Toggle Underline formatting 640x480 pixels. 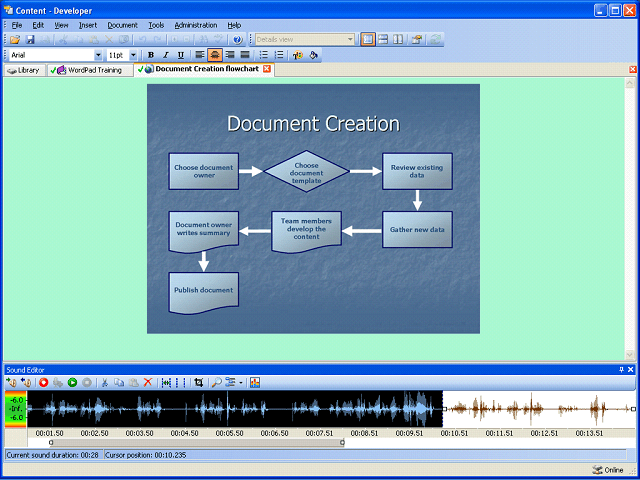click(x=181, y=55)
